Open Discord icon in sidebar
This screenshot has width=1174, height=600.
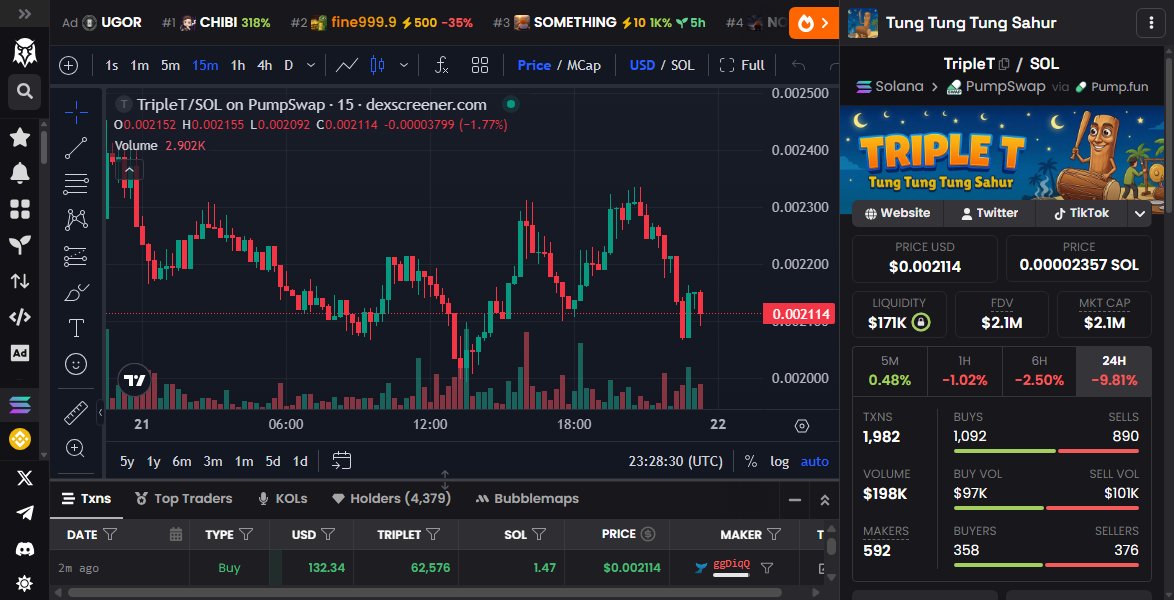tap(25, 549)
